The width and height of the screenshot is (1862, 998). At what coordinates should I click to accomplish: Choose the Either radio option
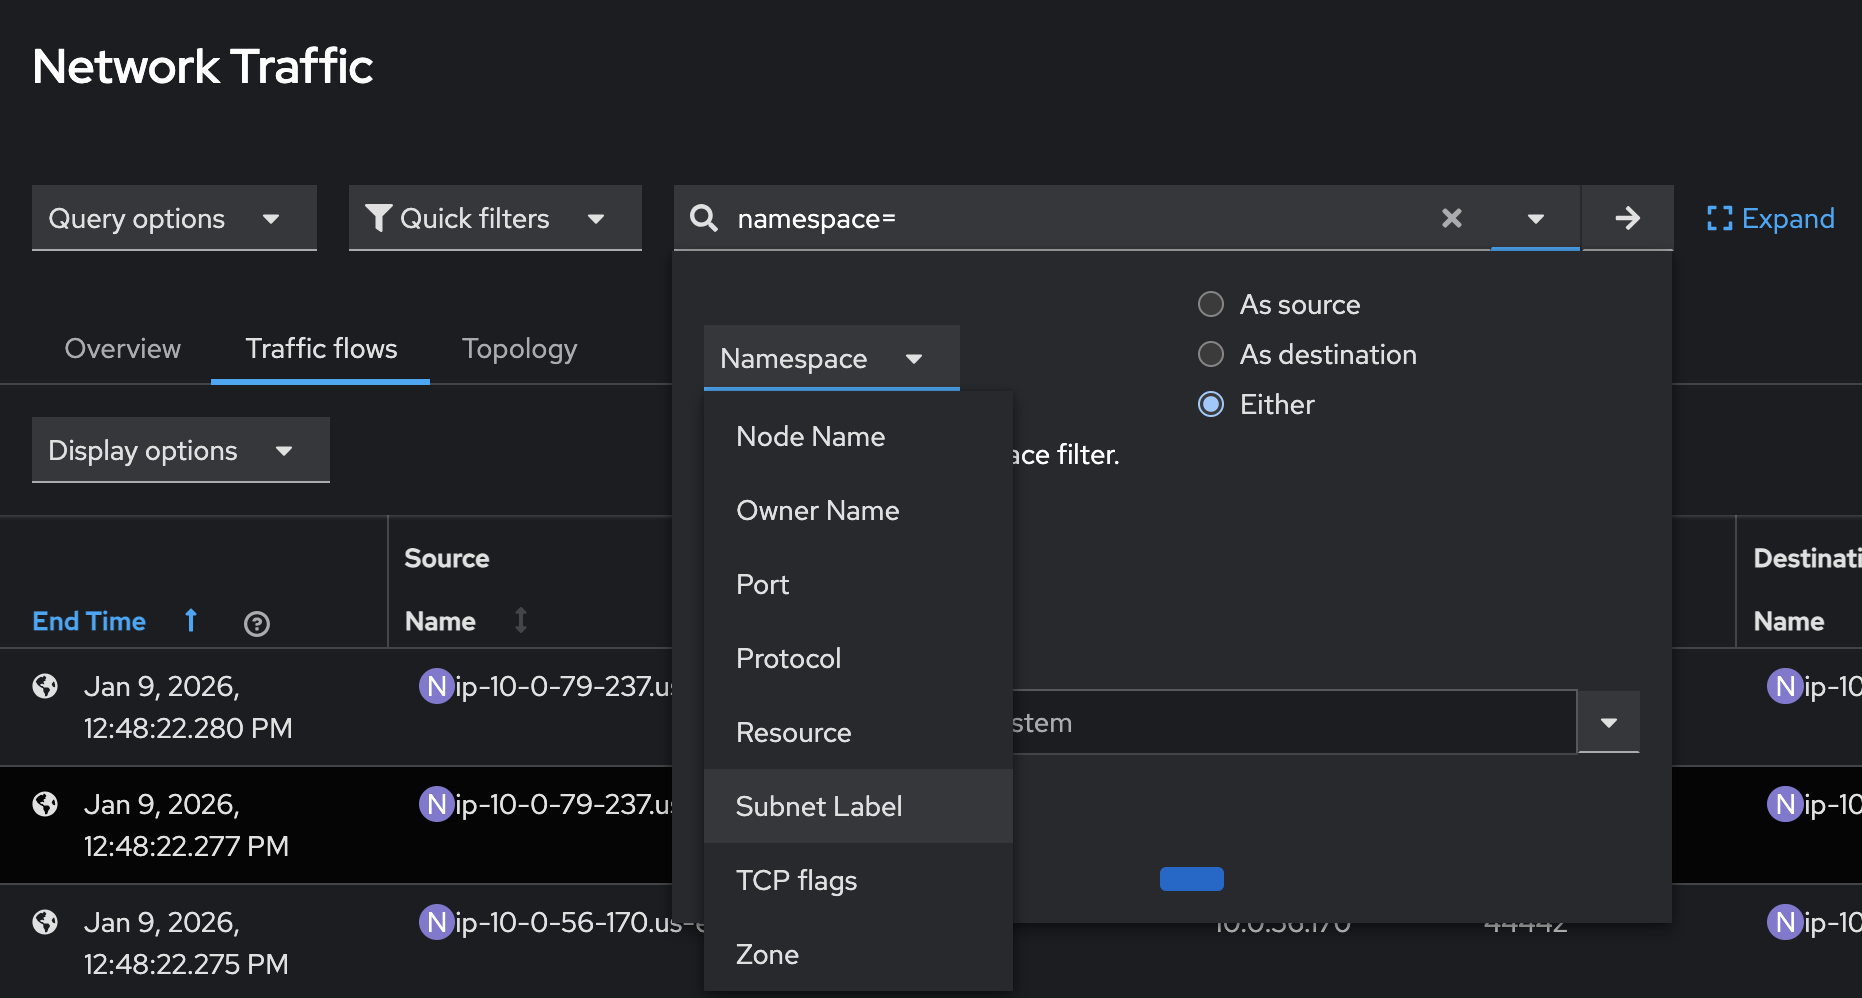(x=1211, y=404)
